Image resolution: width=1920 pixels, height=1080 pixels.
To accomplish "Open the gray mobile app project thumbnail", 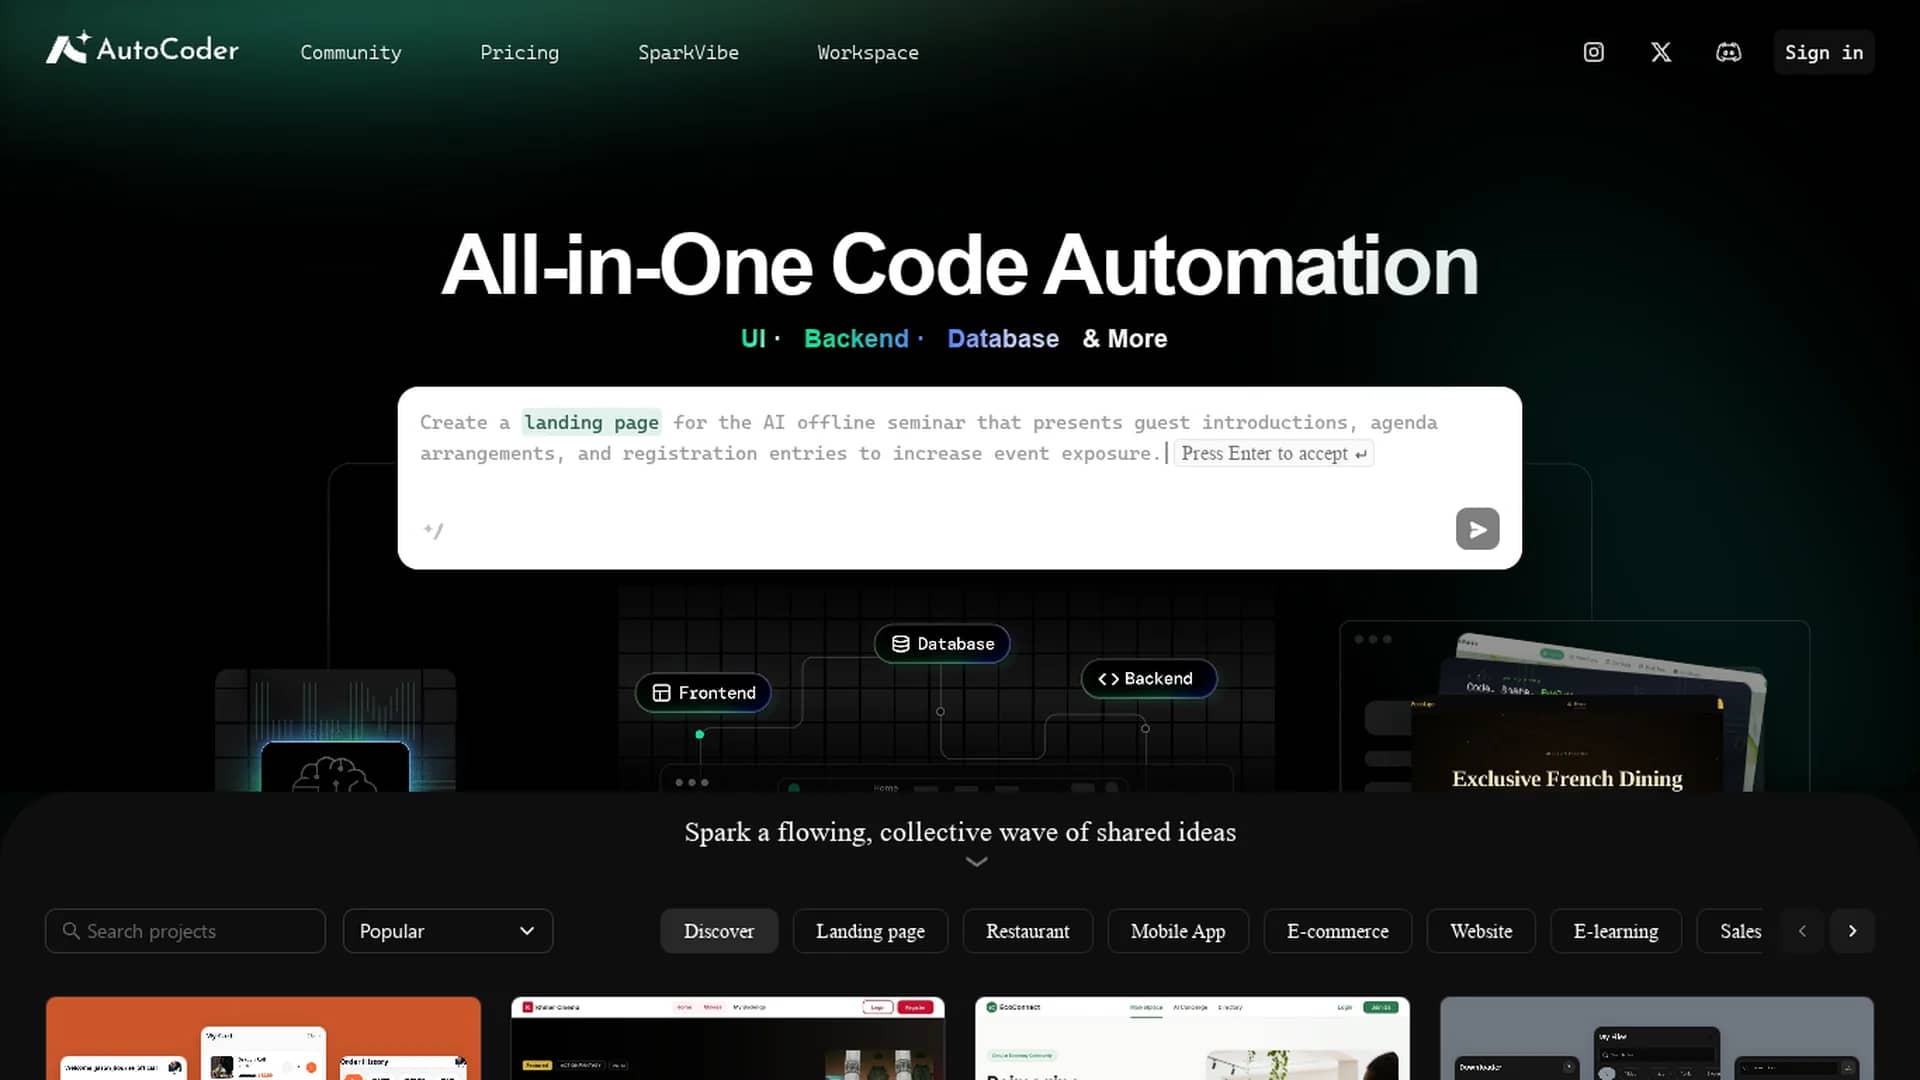I will (x=1657, y=1038).
